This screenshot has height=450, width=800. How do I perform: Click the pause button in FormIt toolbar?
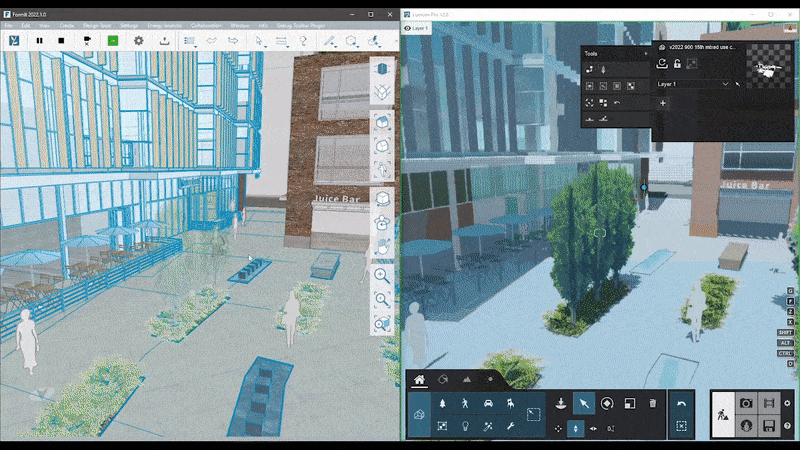(x=40, y=41)
